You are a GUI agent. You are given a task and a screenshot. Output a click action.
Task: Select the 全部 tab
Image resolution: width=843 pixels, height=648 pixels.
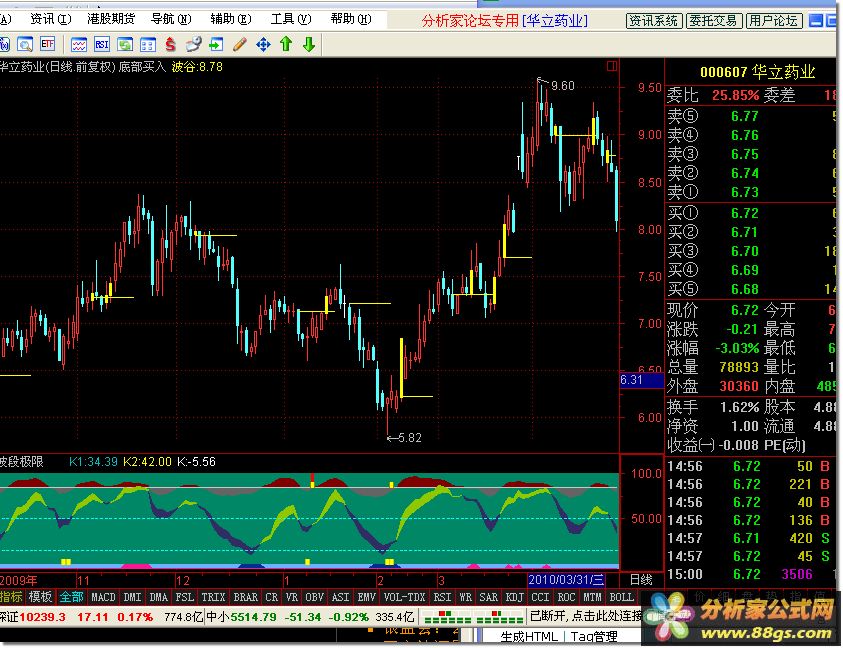pyautogui.click(x=71, y=597)
